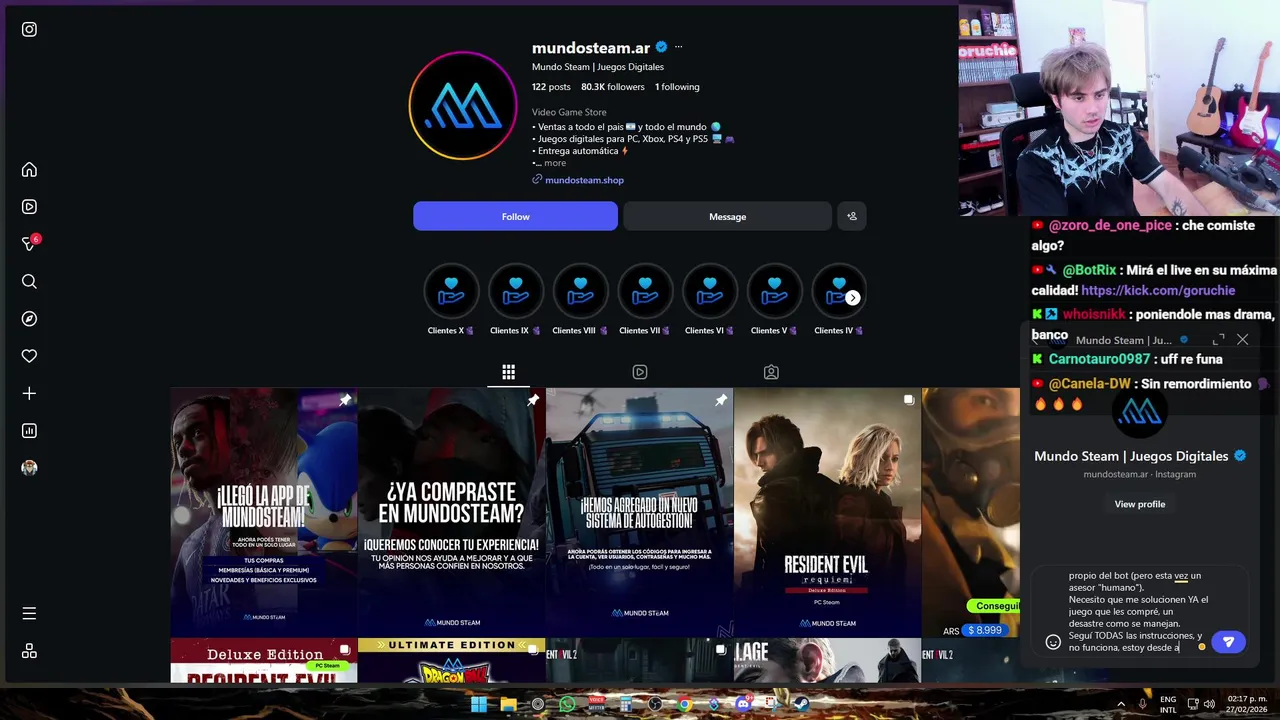This screenshot has height=720, width=1280.
Task: Open Clientes IX highlight
Action: [x=516, y=298]
